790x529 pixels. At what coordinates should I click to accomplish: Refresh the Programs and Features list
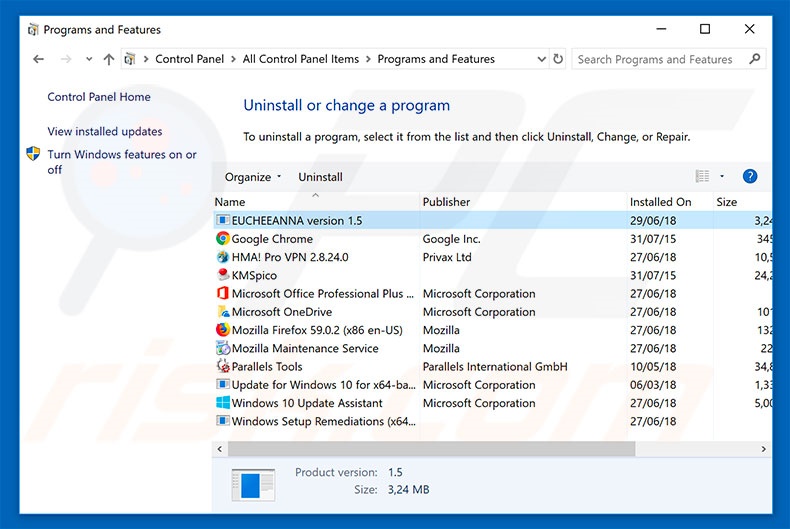[x=558, y=59]
